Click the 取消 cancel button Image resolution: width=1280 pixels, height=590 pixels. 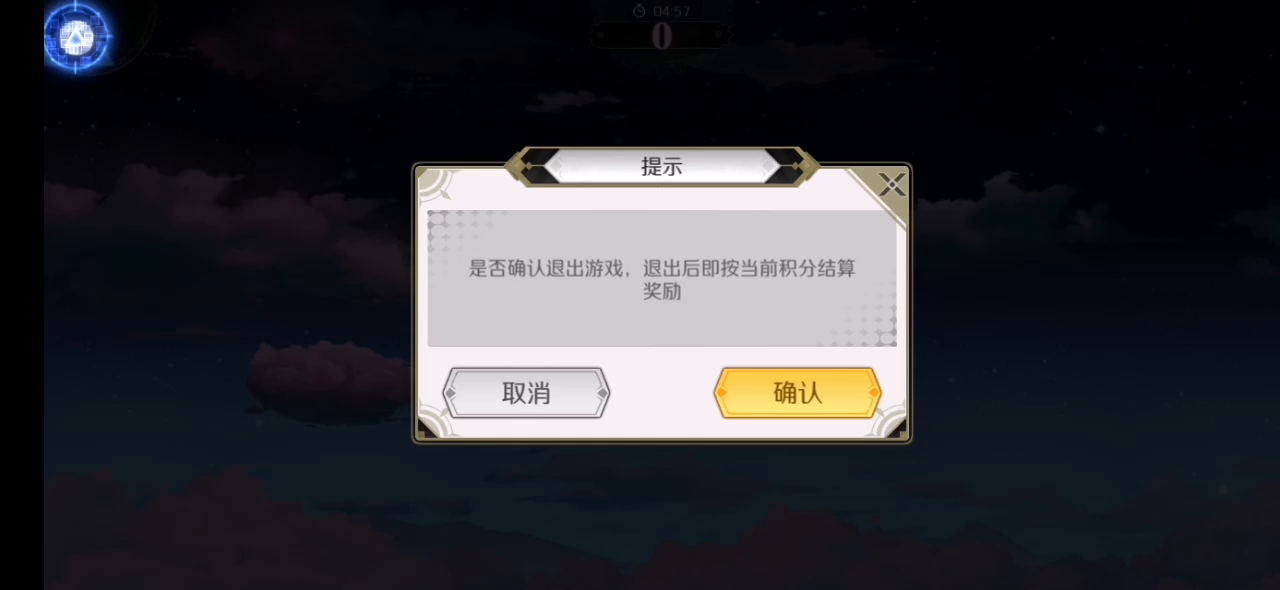point(526,393)
